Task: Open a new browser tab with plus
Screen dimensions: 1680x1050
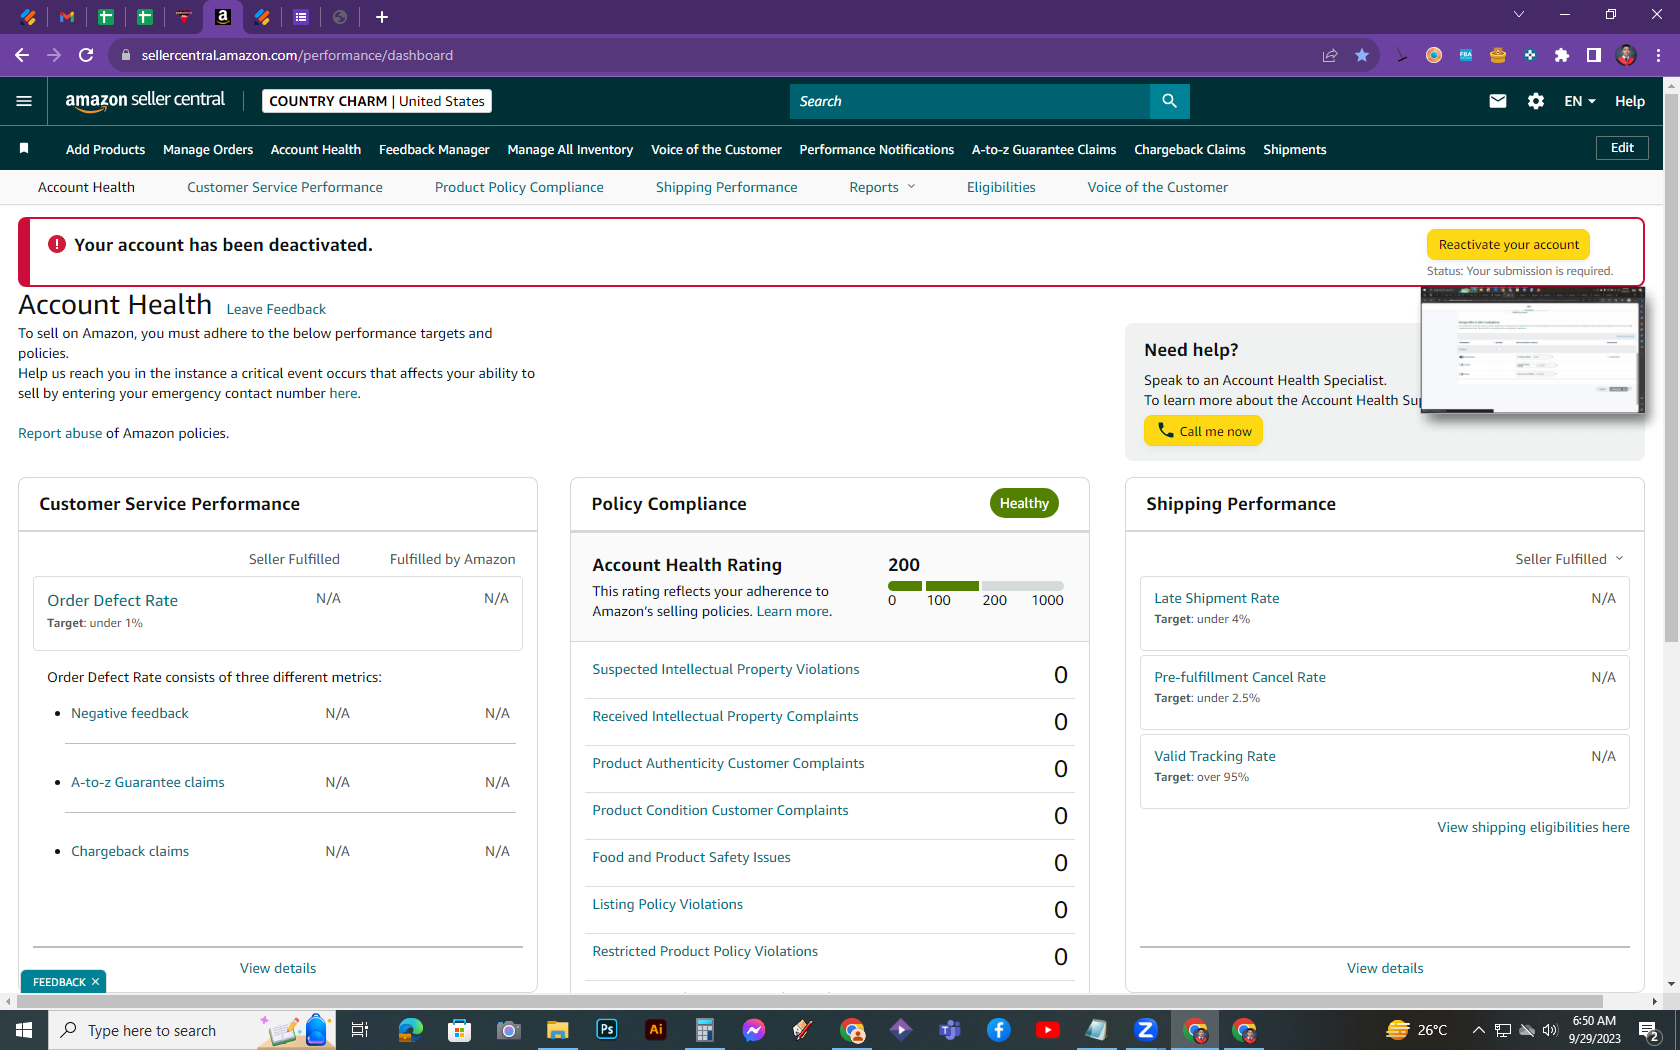Action: tap(382, 17)
